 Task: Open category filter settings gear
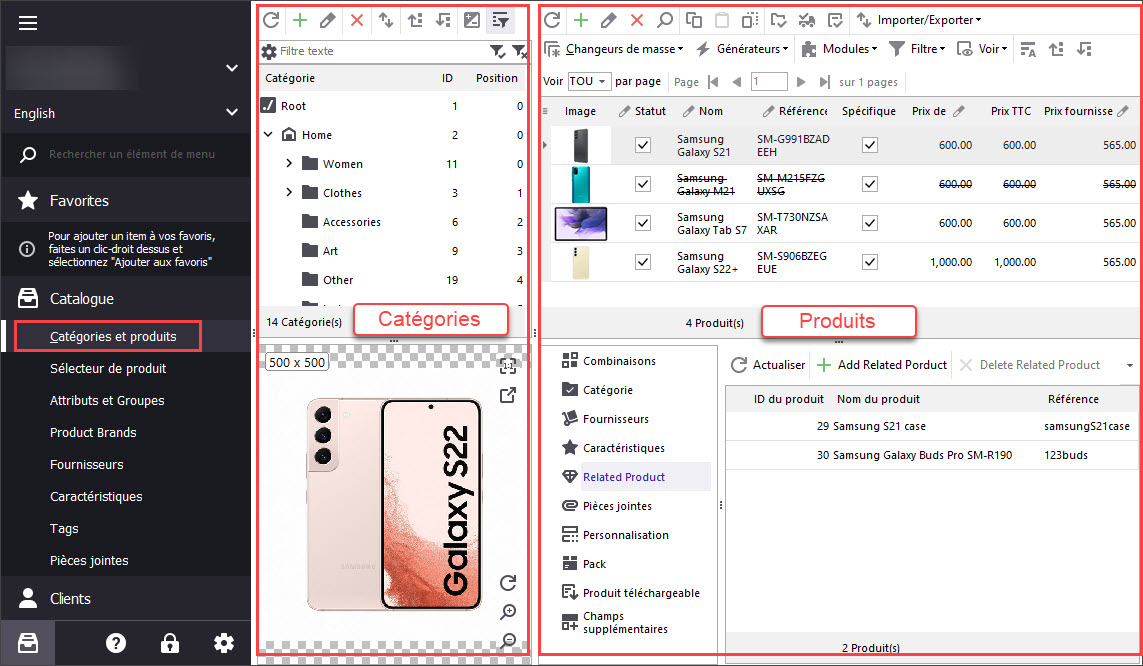tap(269, 51)
